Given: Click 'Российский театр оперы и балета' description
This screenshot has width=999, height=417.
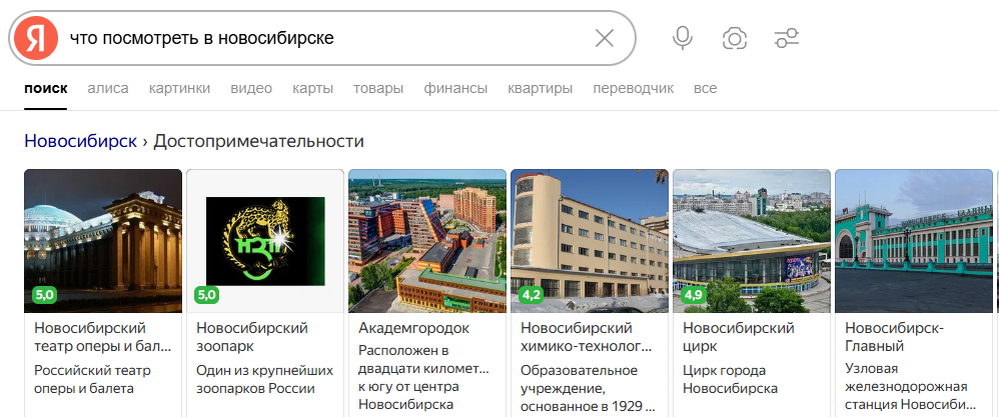Looking at the screenshot, I should 92,379.
